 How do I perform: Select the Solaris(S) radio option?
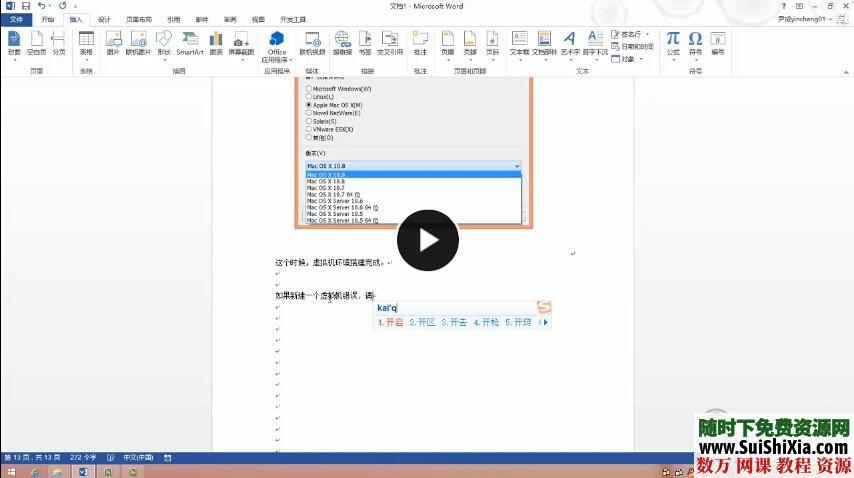308,121
